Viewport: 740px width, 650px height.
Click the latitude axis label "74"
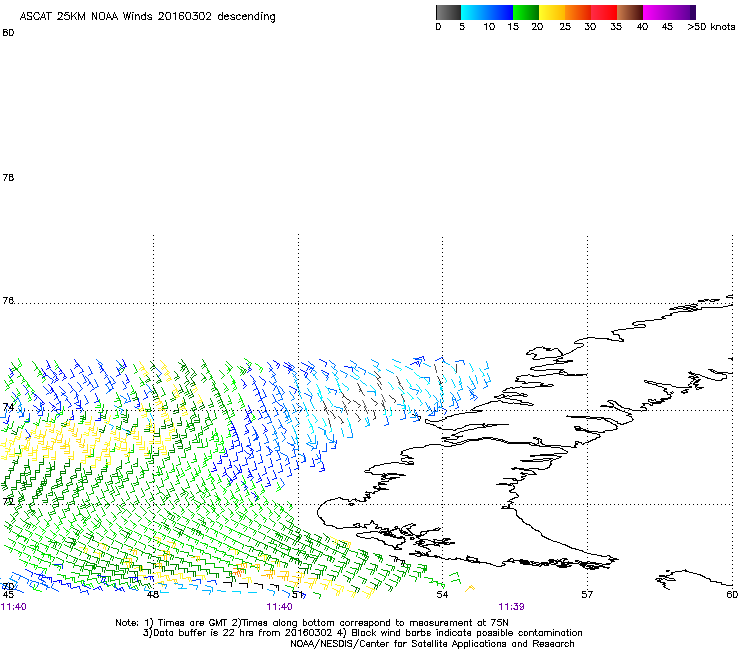8,407
